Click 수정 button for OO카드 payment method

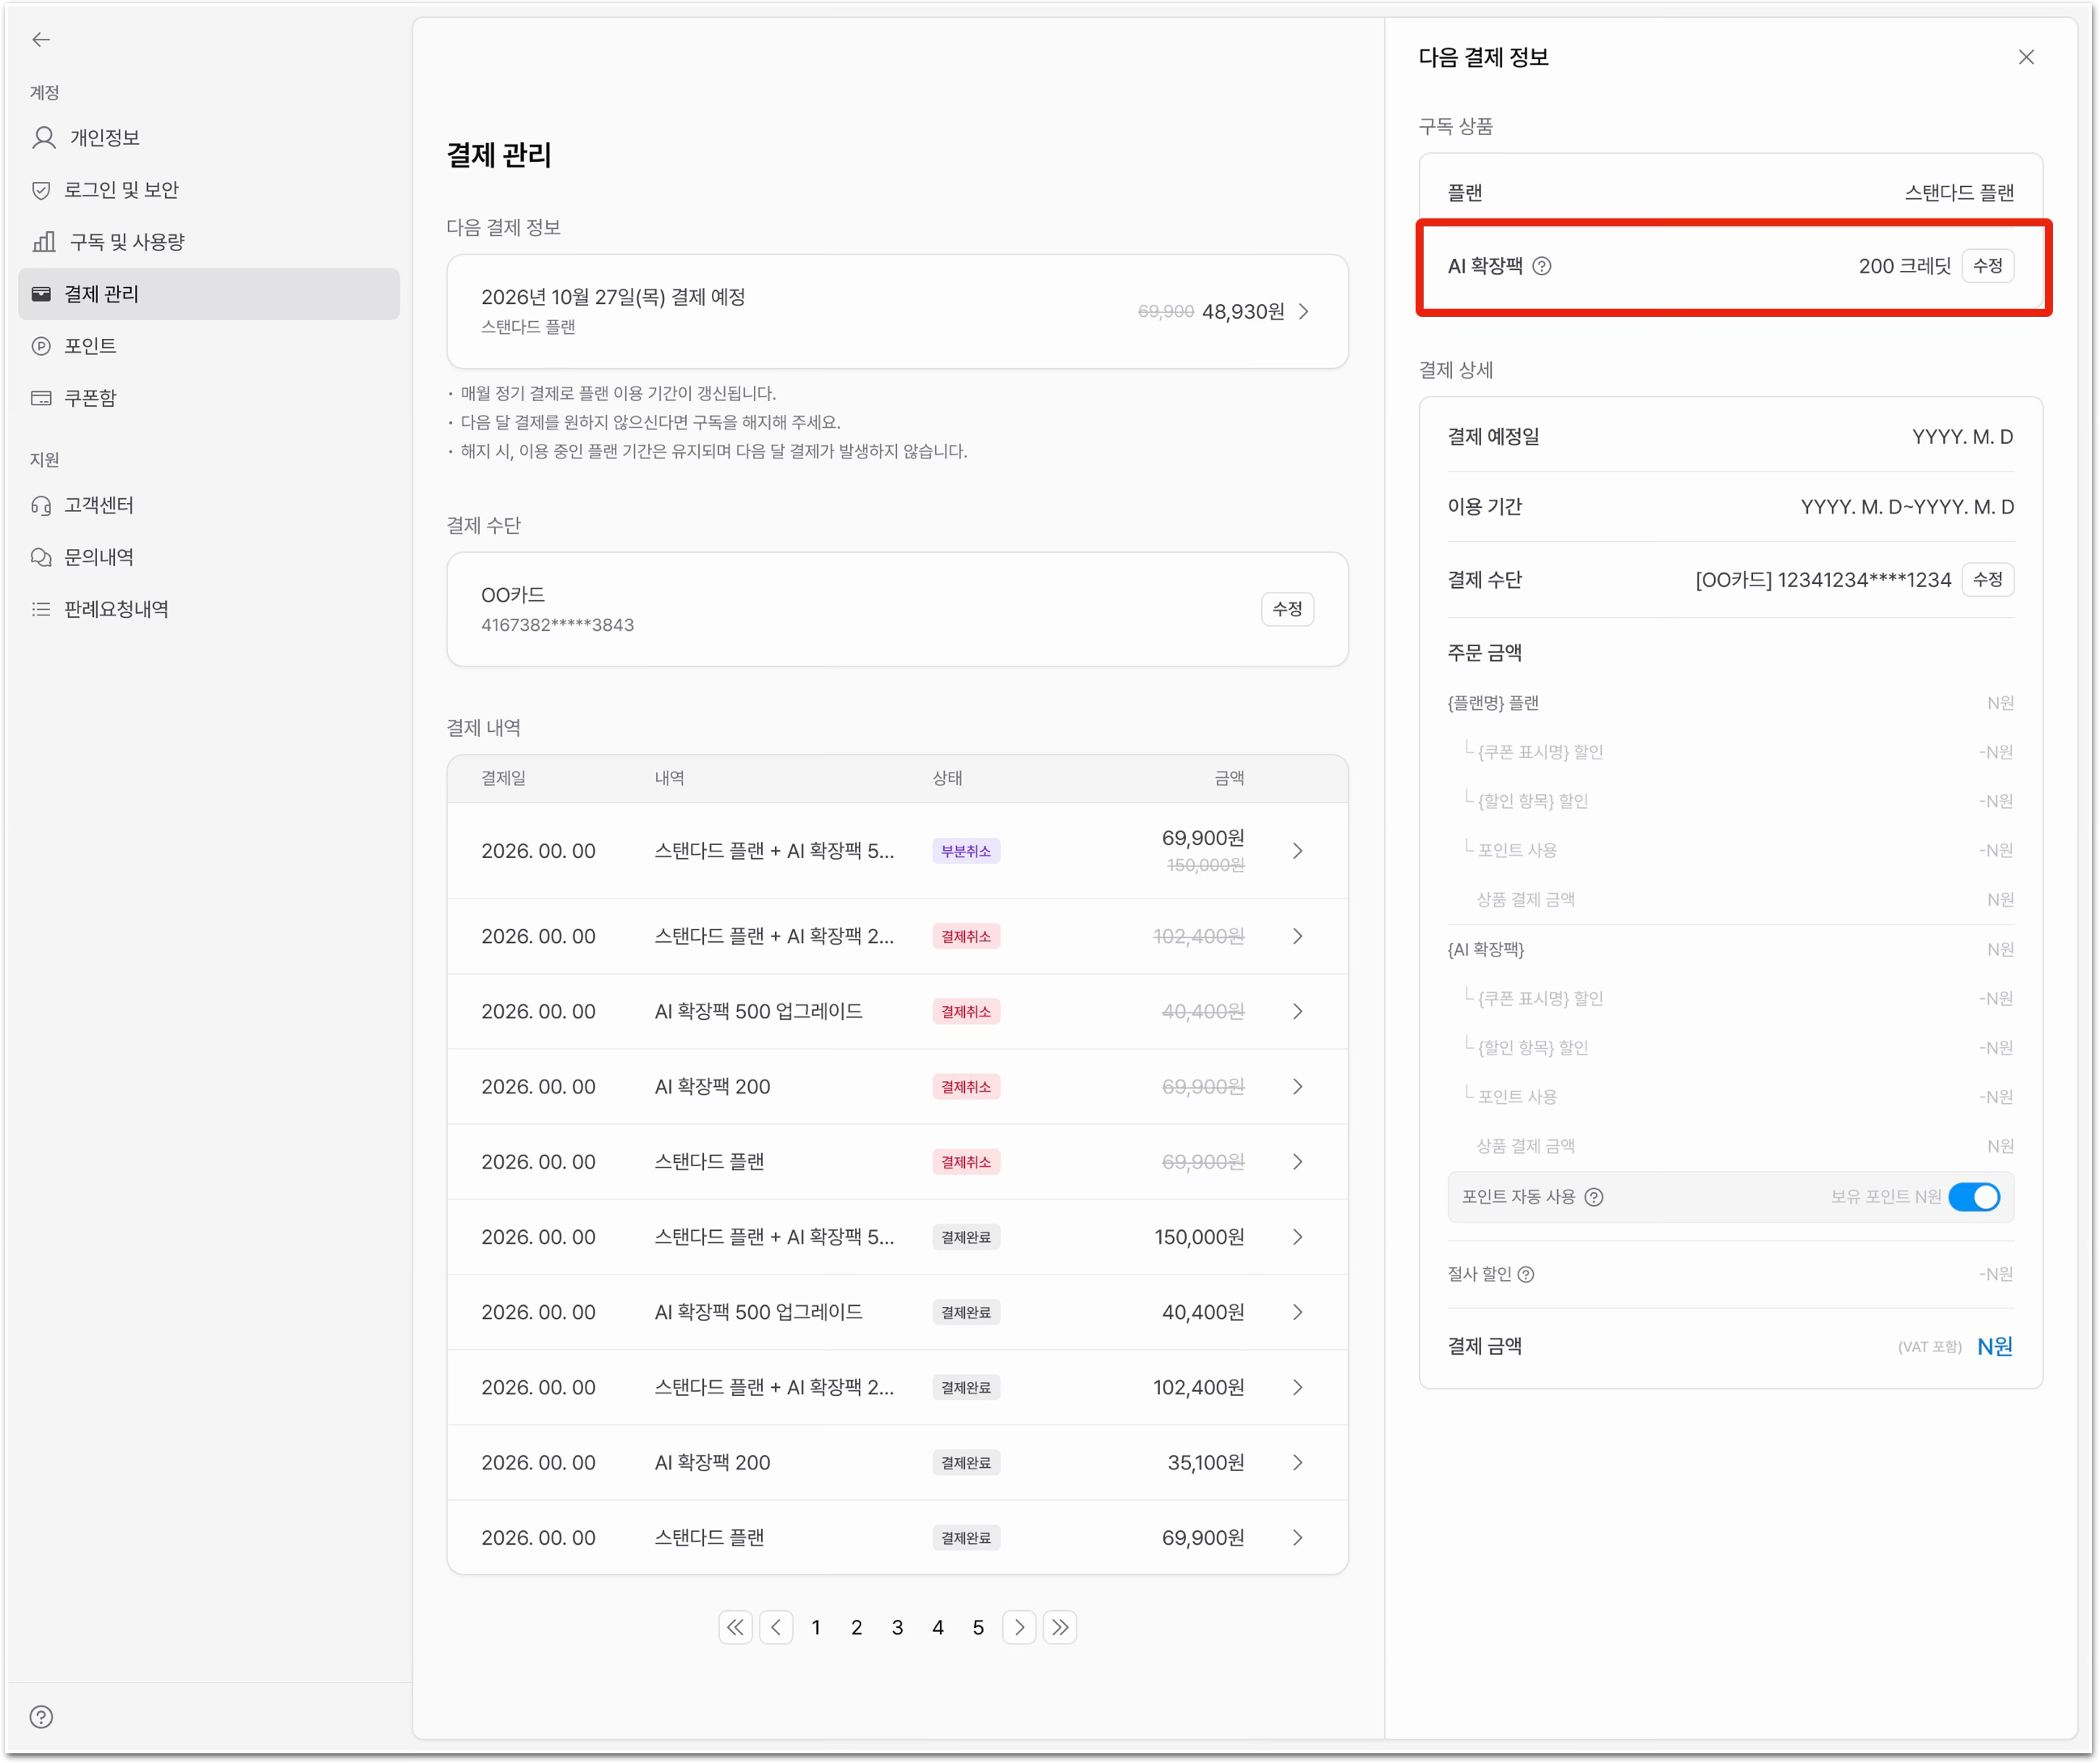pos(1287,609)
